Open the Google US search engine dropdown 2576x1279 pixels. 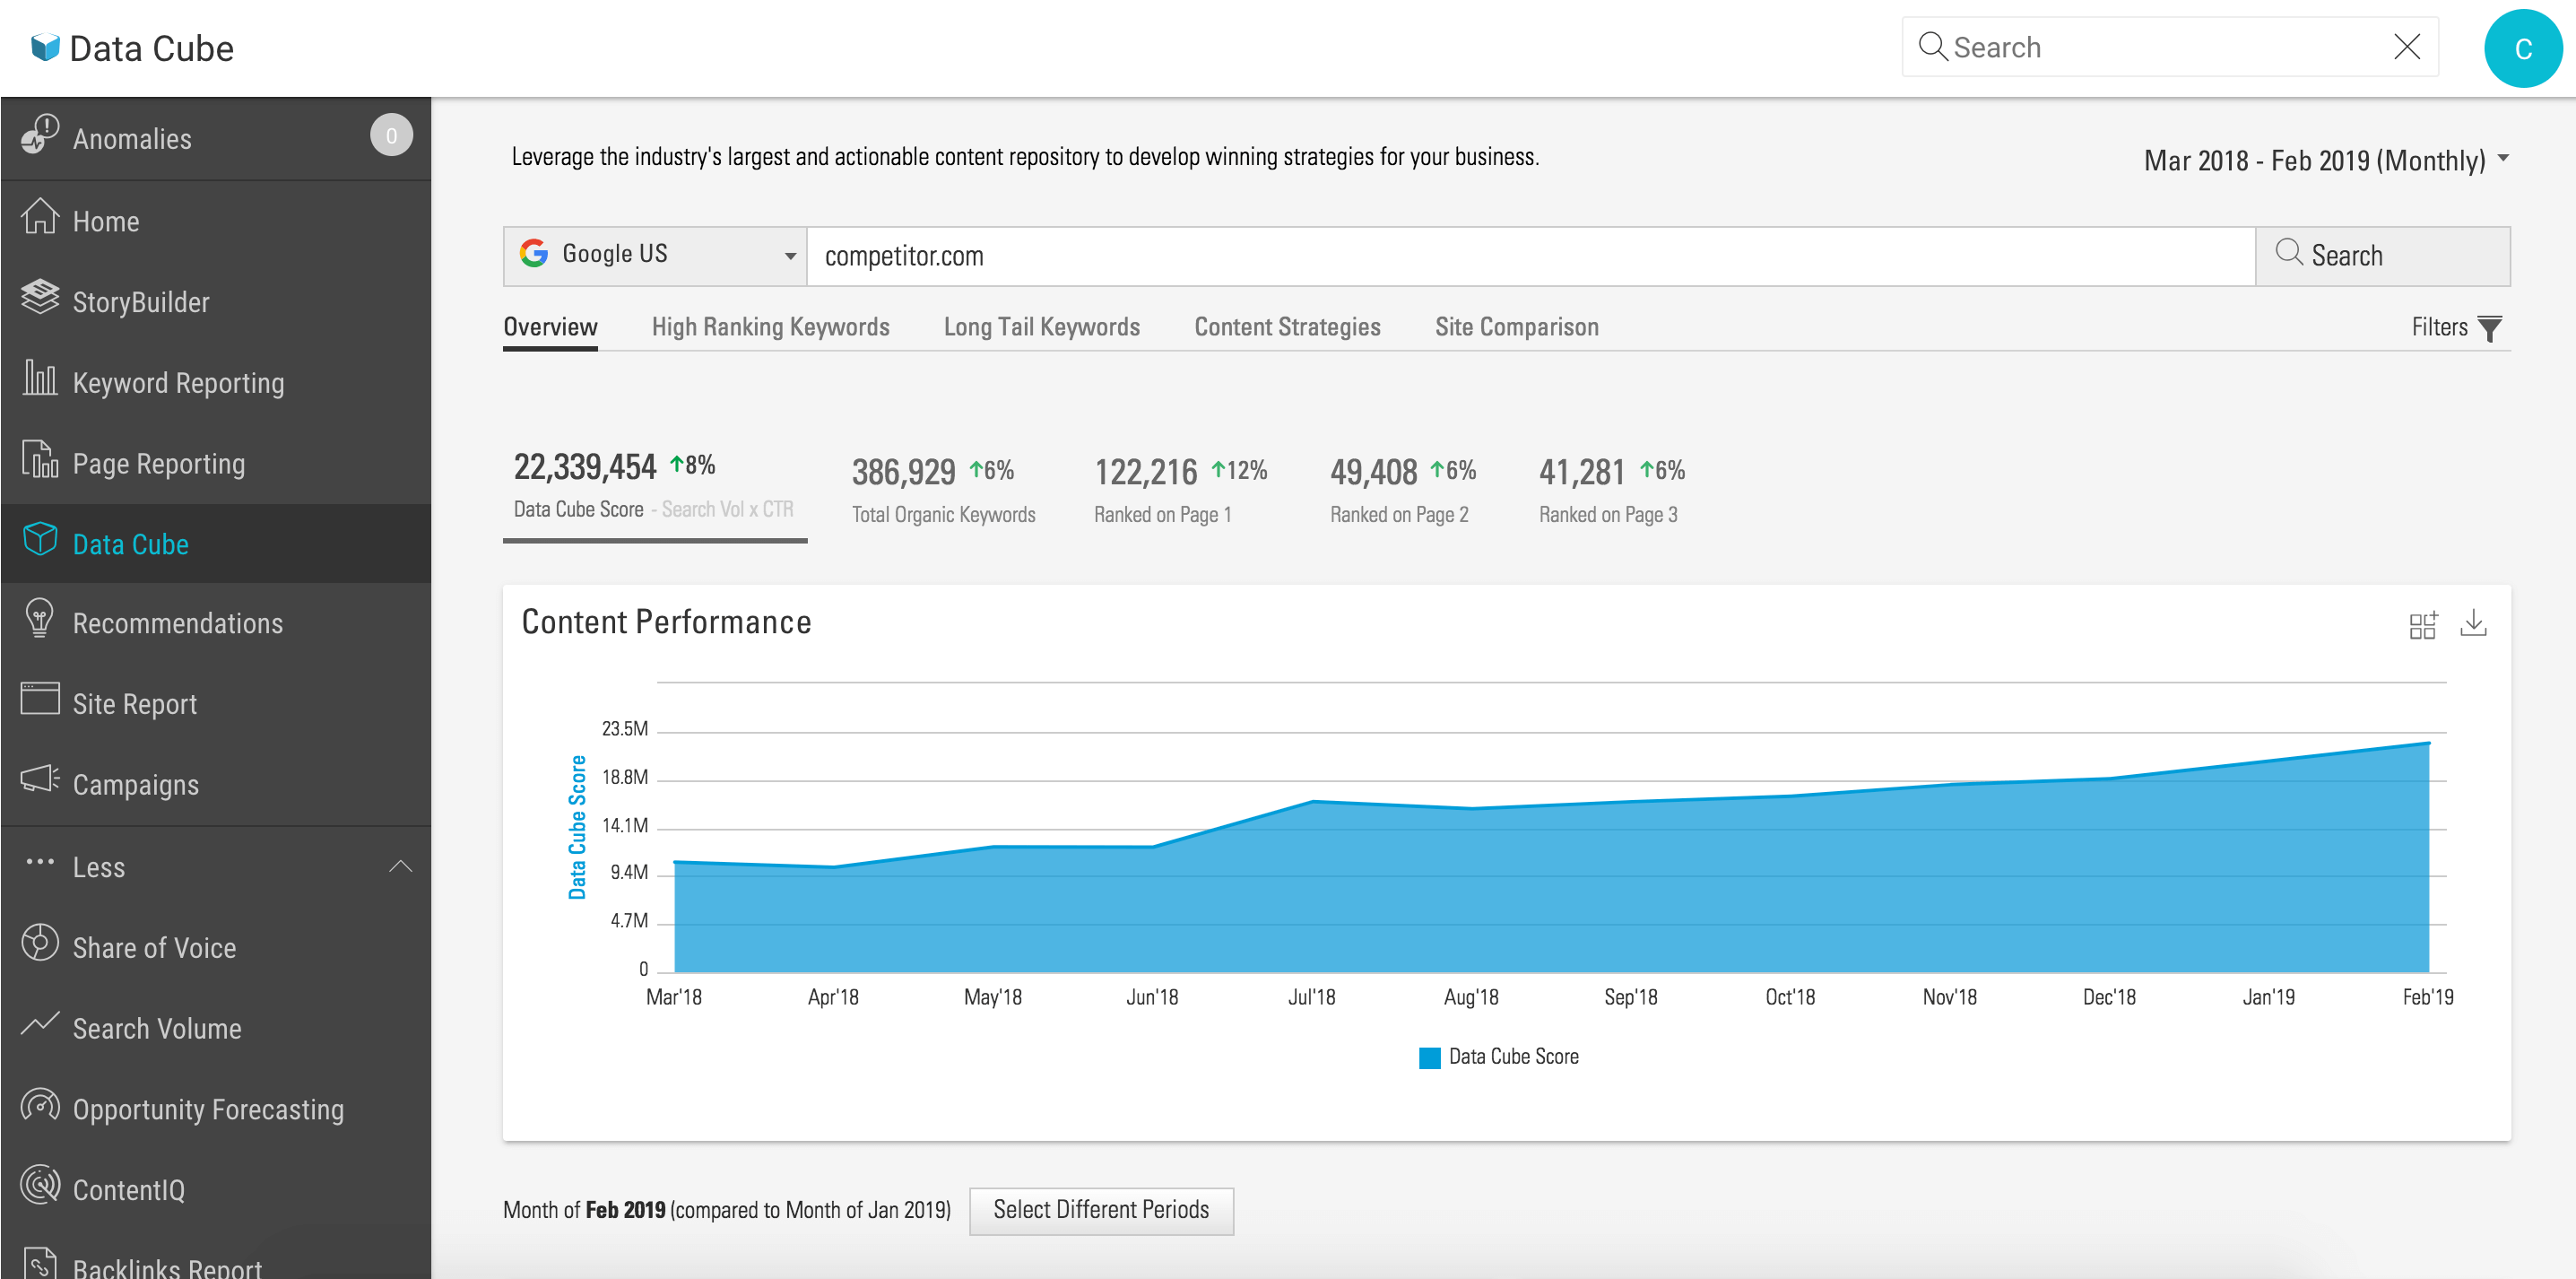(655, 255)
